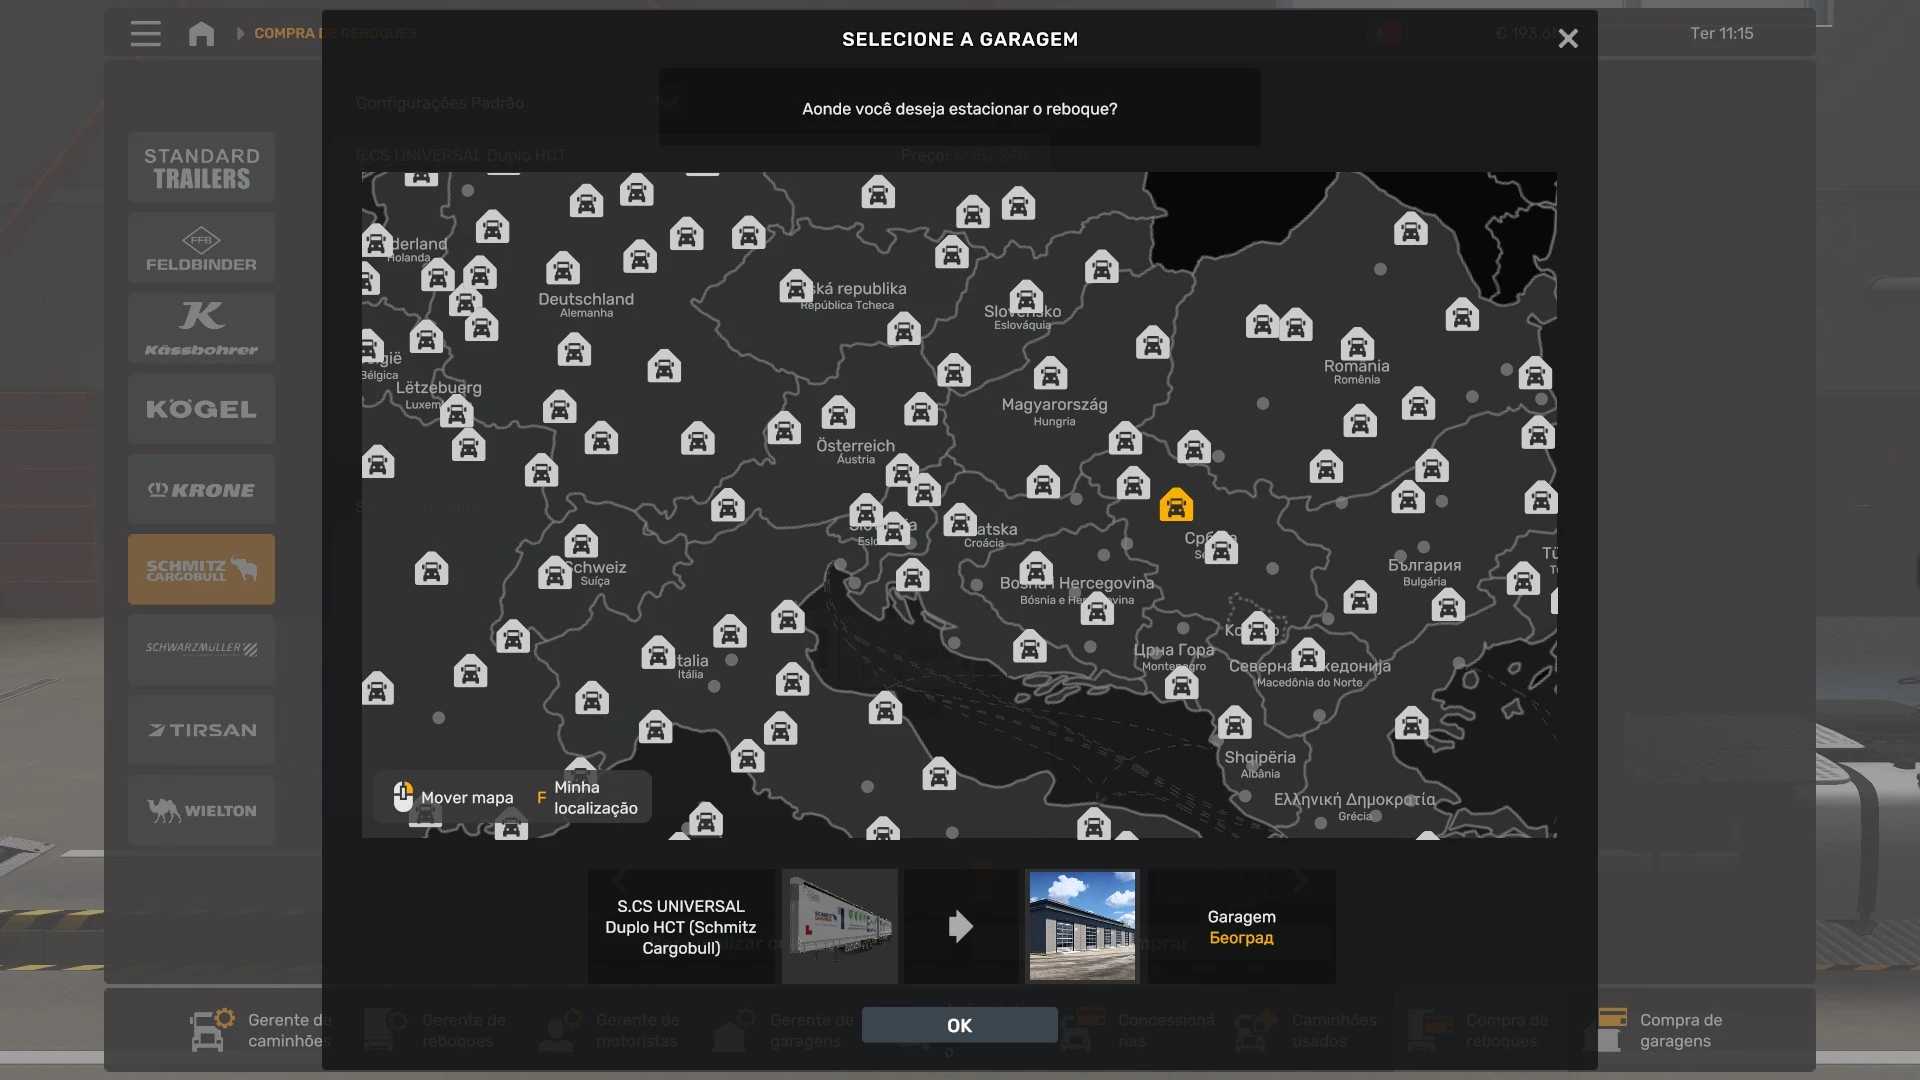
Task: Confirm selection with OK button
Action: [959, 1025]
